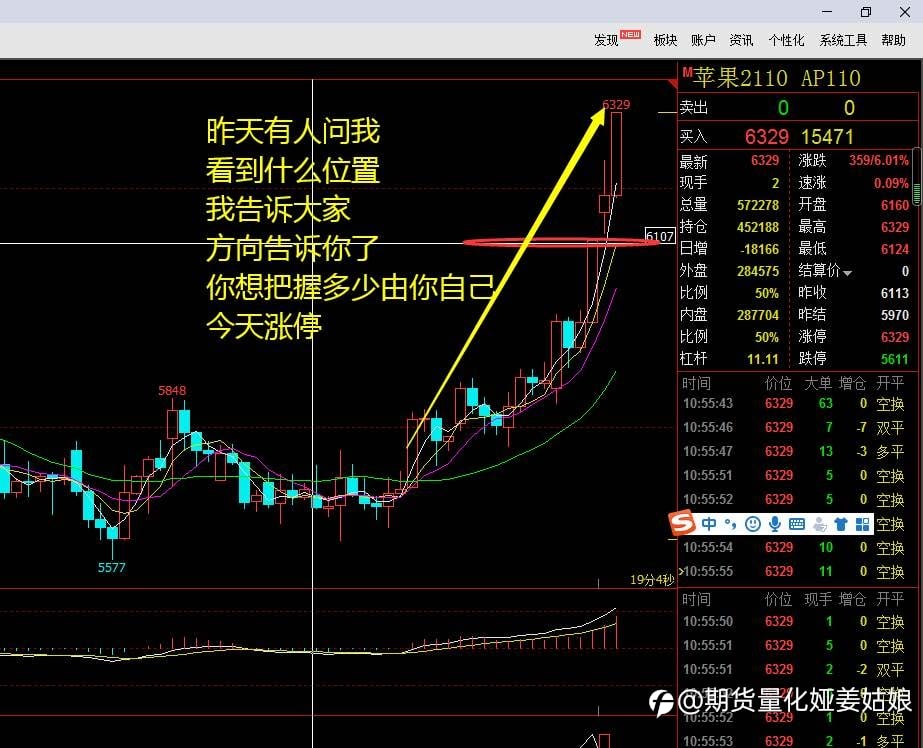Minimize the trading window

coord(827,12)
